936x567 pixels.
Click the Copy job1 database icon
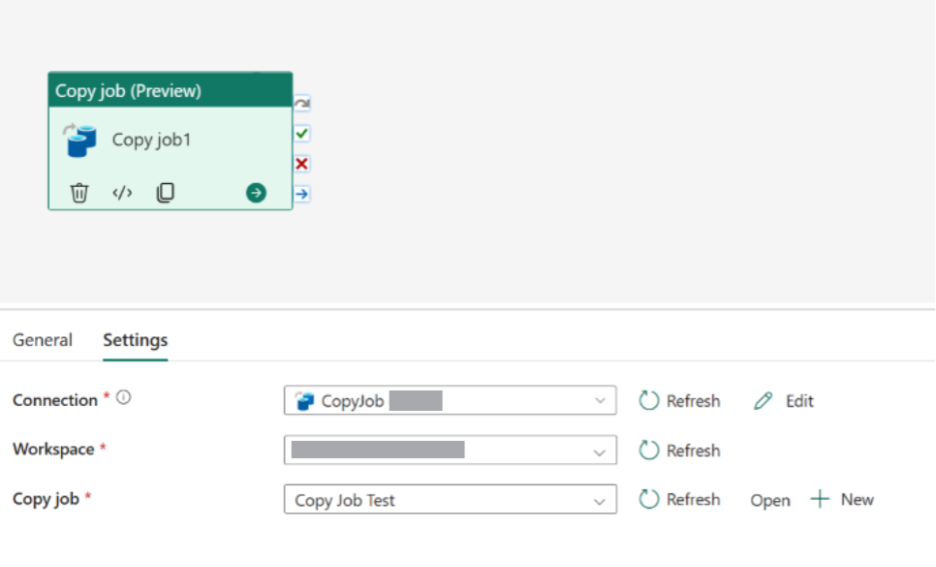pos(80,140)
